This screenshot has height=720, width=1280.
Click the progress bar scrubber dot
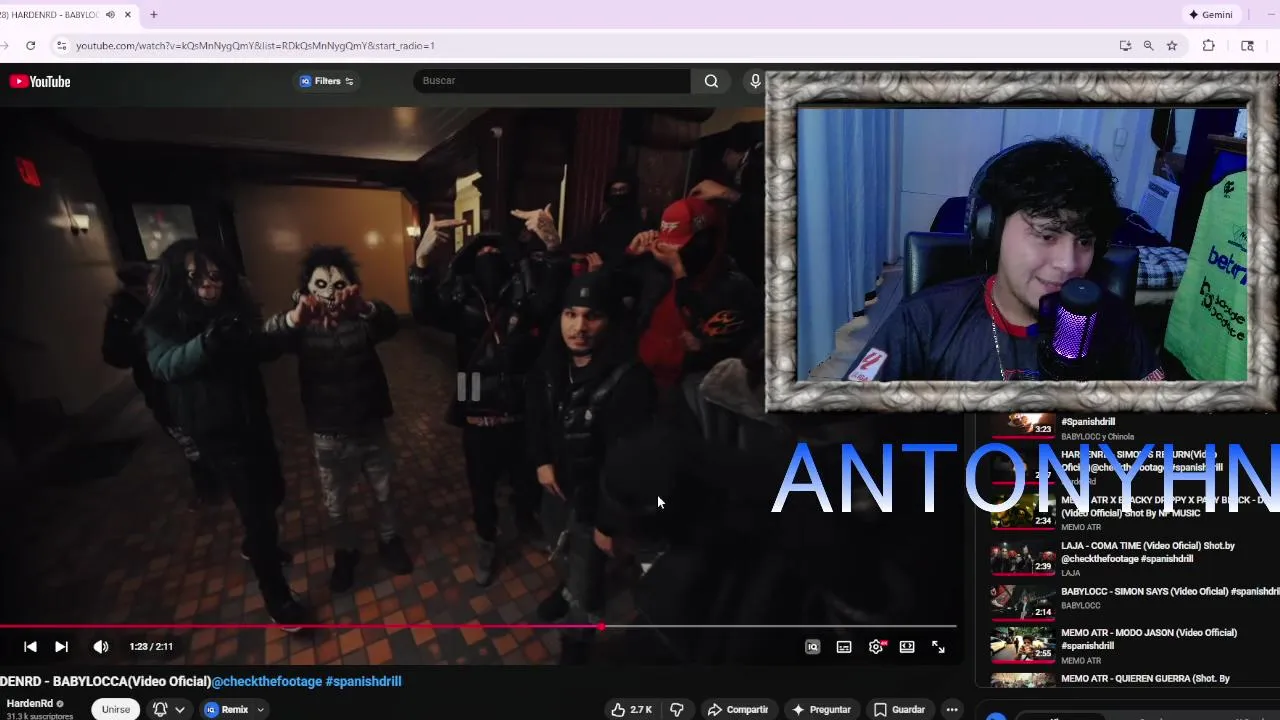point(601,627)
